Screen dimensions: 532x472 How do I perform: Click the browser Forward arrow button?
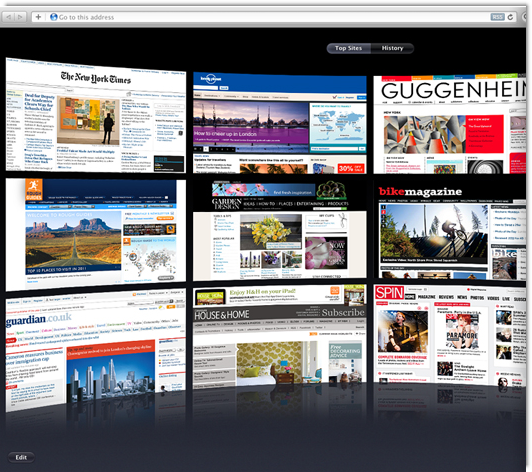(21, 17)
